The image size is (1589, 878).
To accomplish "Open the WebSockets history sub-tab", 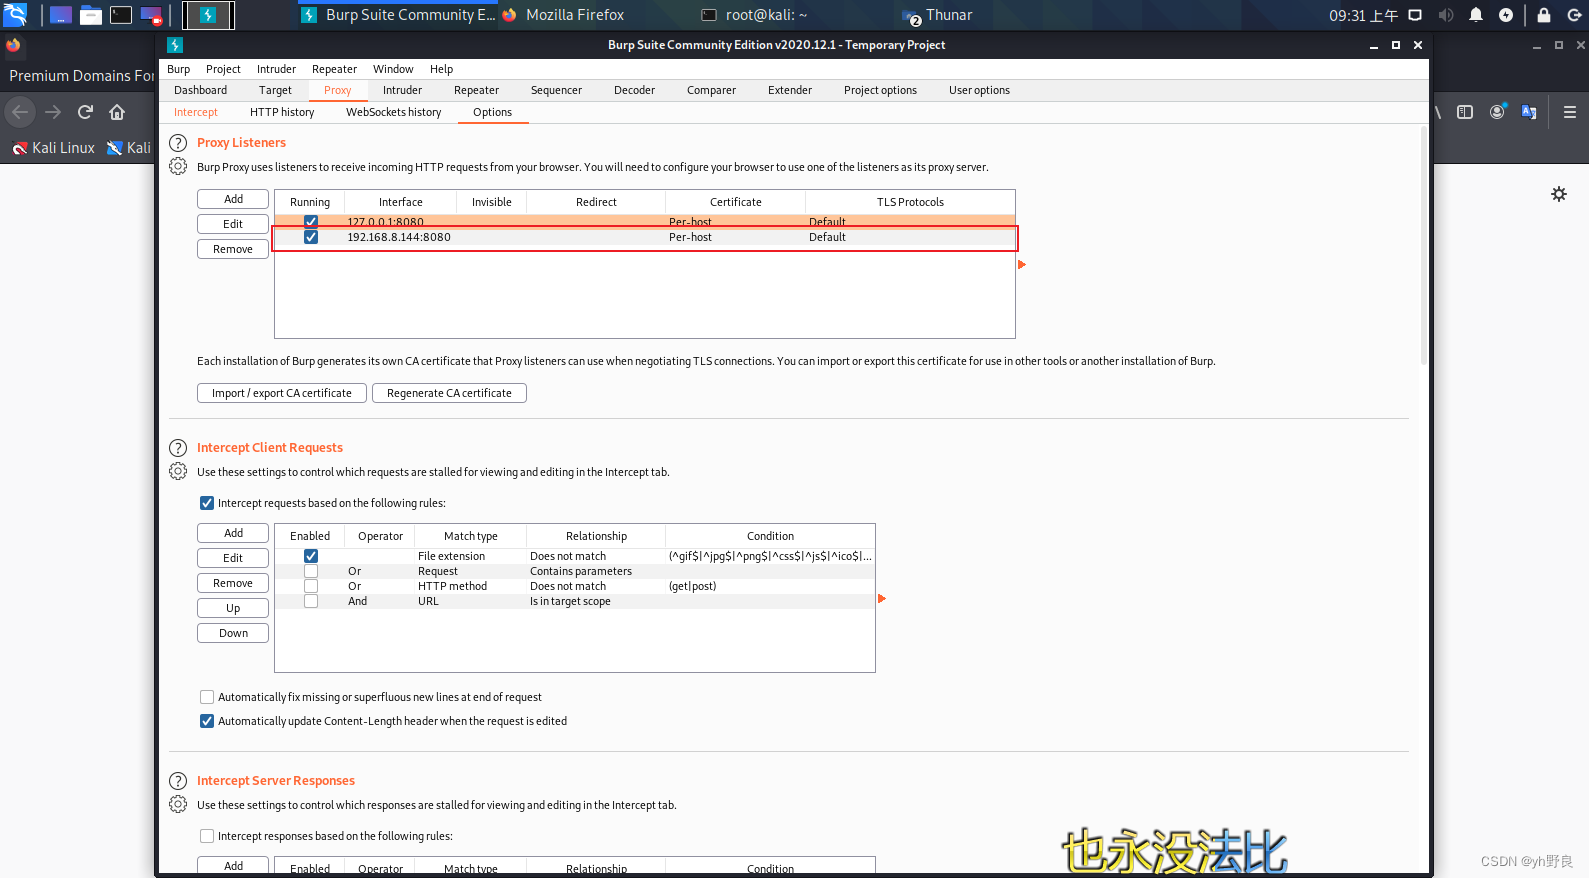I will click(x=393, y=112).
